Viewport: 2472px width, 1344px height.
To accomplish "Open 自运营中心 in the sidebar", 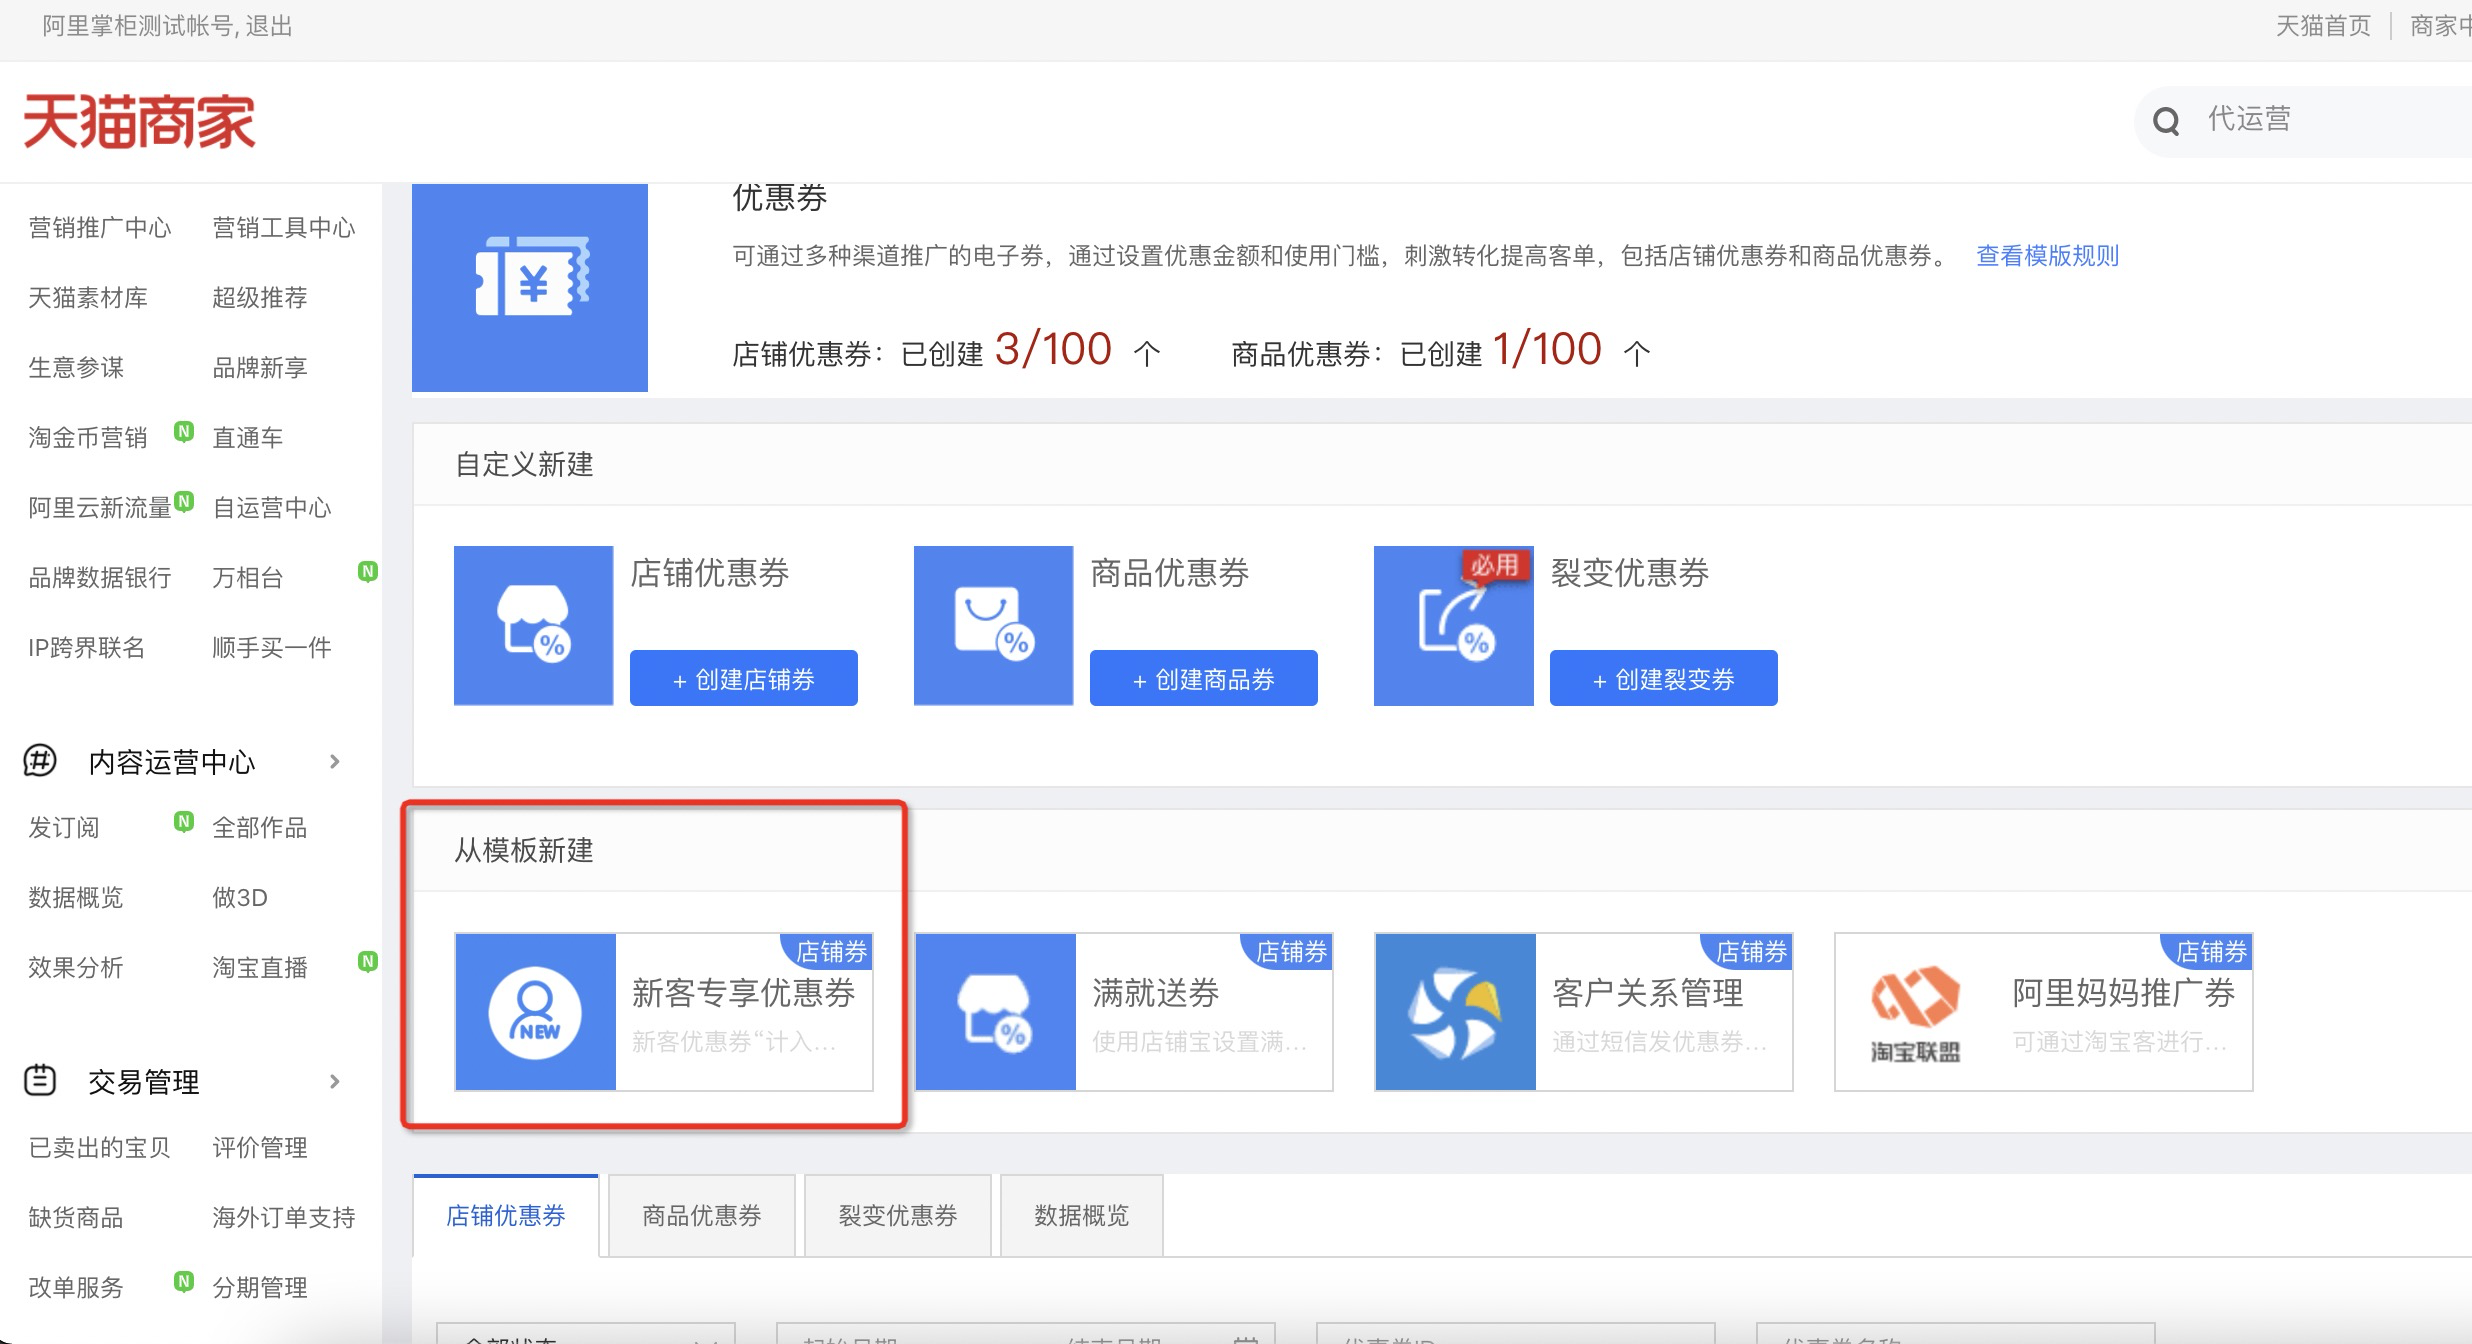I will pyautogui.click(x=272, y=508).
